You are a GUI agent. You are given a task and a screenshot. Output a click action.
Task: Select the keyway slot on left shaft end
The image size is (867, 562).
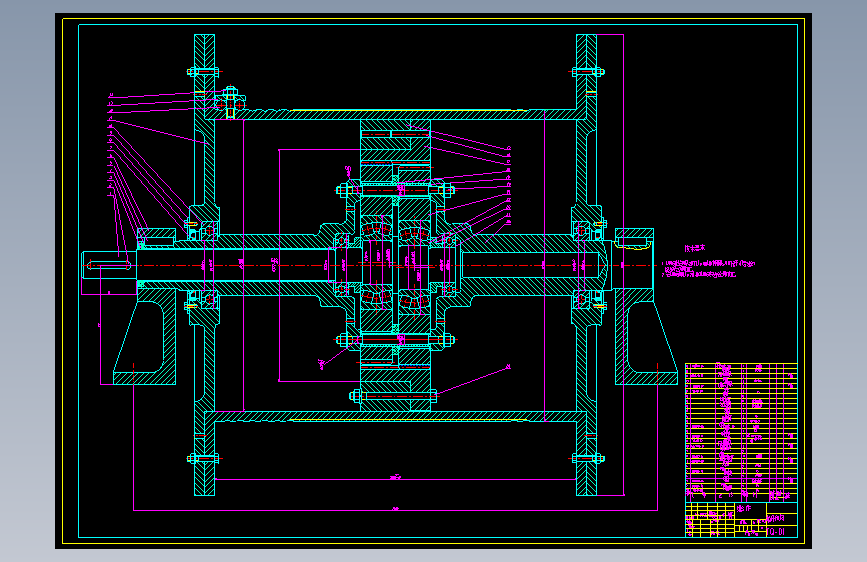point(109,266)
